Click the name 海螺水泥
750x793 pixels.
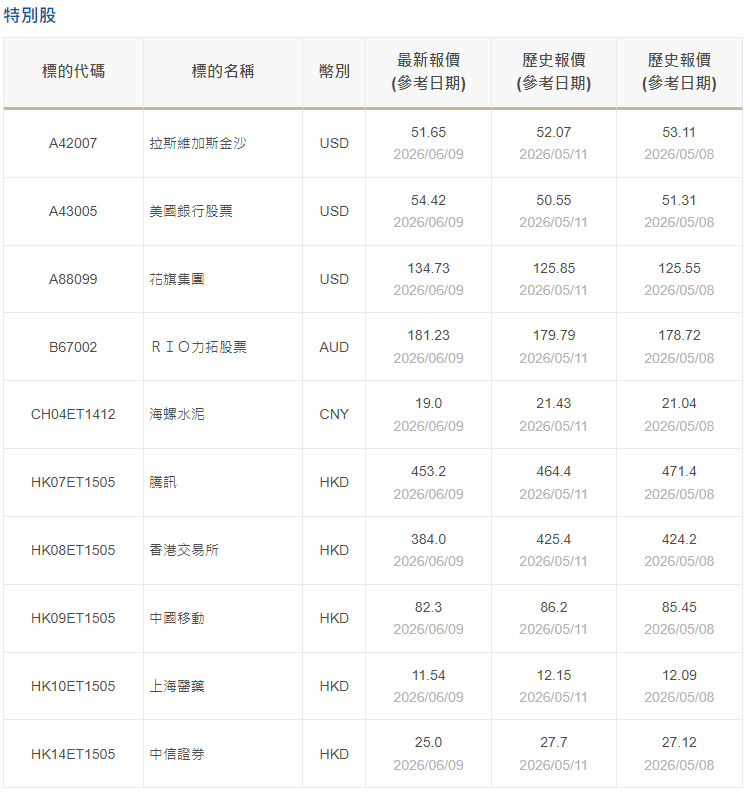tap(177, 415)
